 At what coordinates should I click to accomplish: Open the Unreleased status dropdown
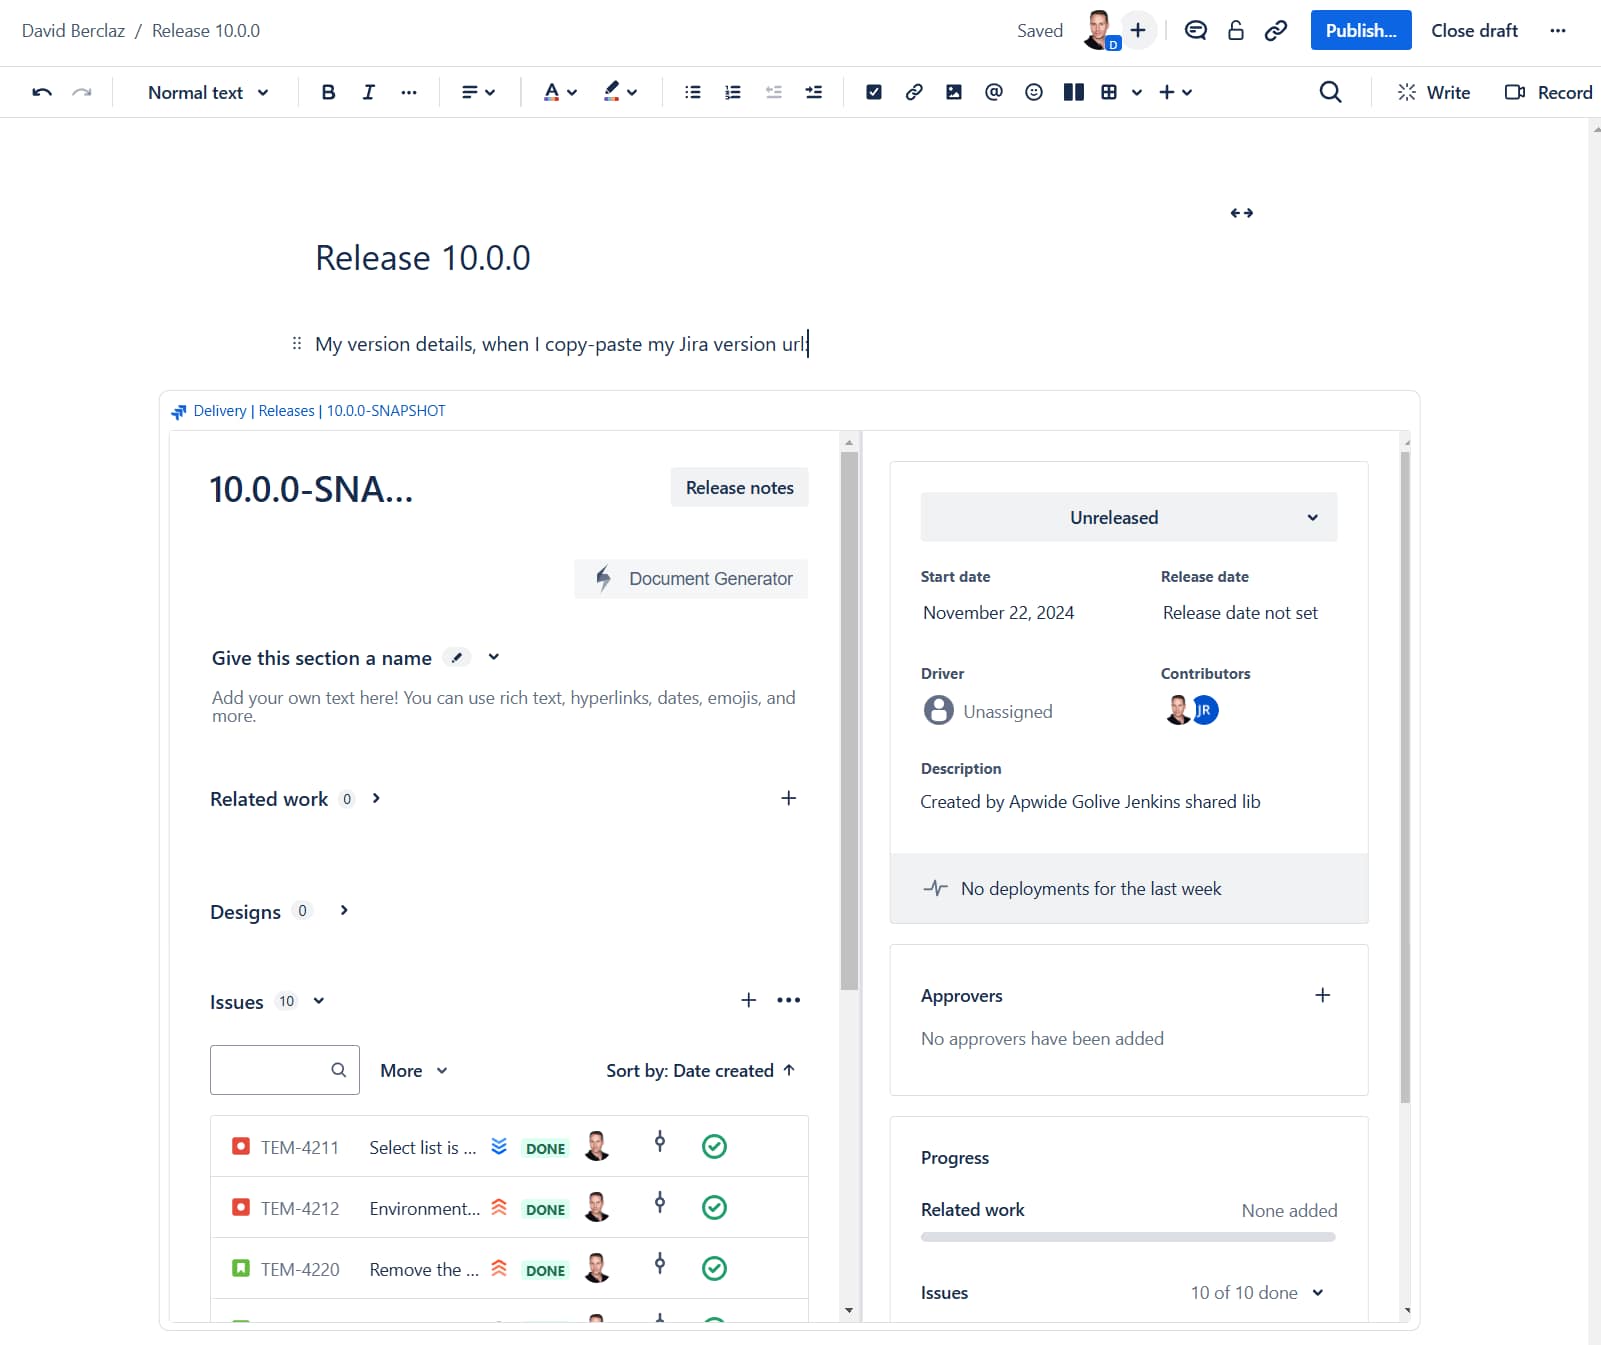coord(1128,517)
